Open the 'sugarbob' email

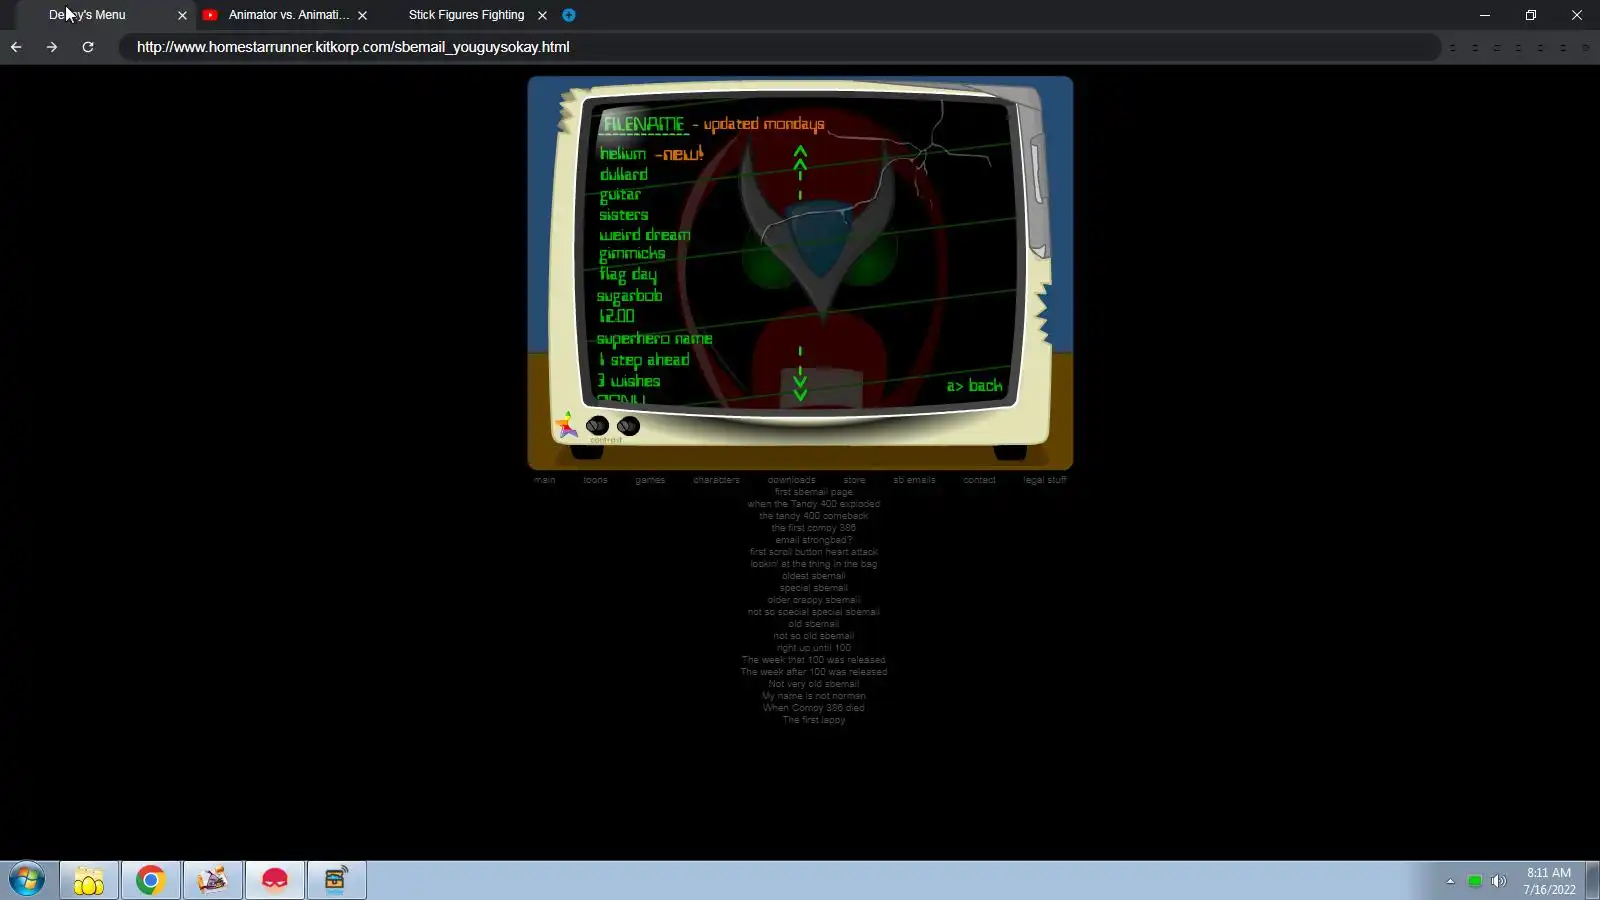click(x=630, y=296)
